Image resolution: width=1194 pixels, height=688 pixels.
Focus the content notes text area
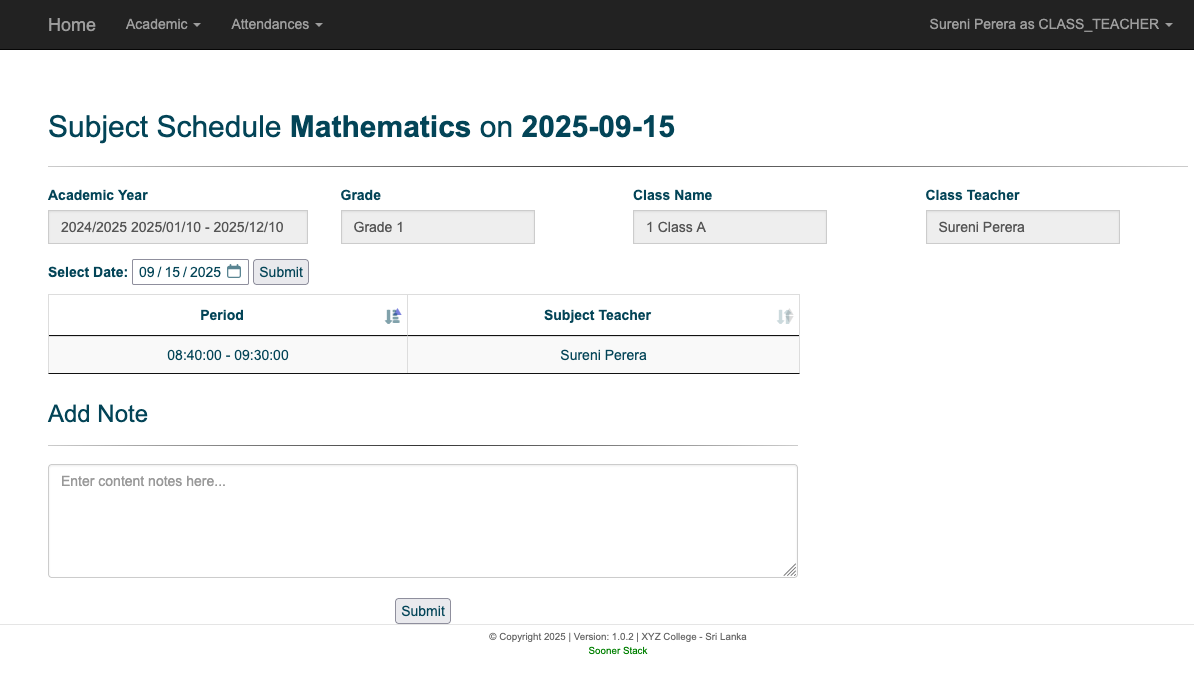[x=422, y=520]
